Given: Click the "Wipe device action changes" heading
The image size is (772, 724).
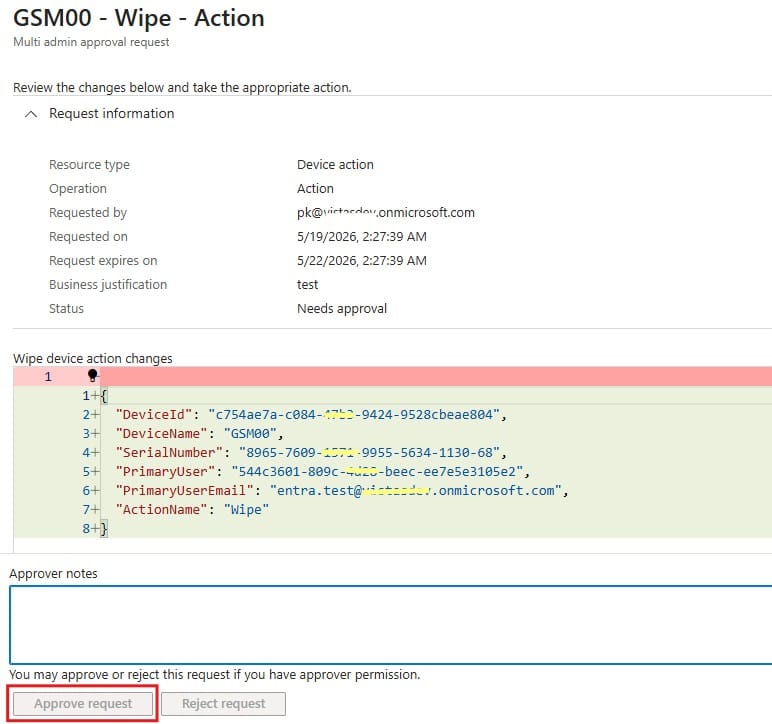Looking at the screenshot, I should tap(93, 358).
